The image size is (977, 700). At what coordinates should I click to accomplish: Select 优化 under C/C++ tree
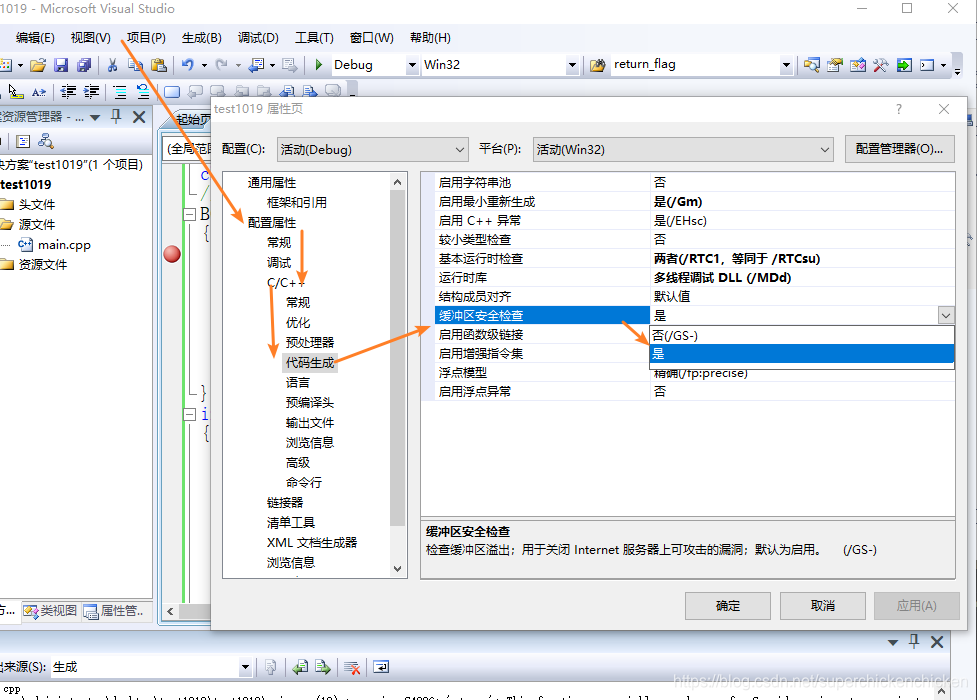coord(298,322)
